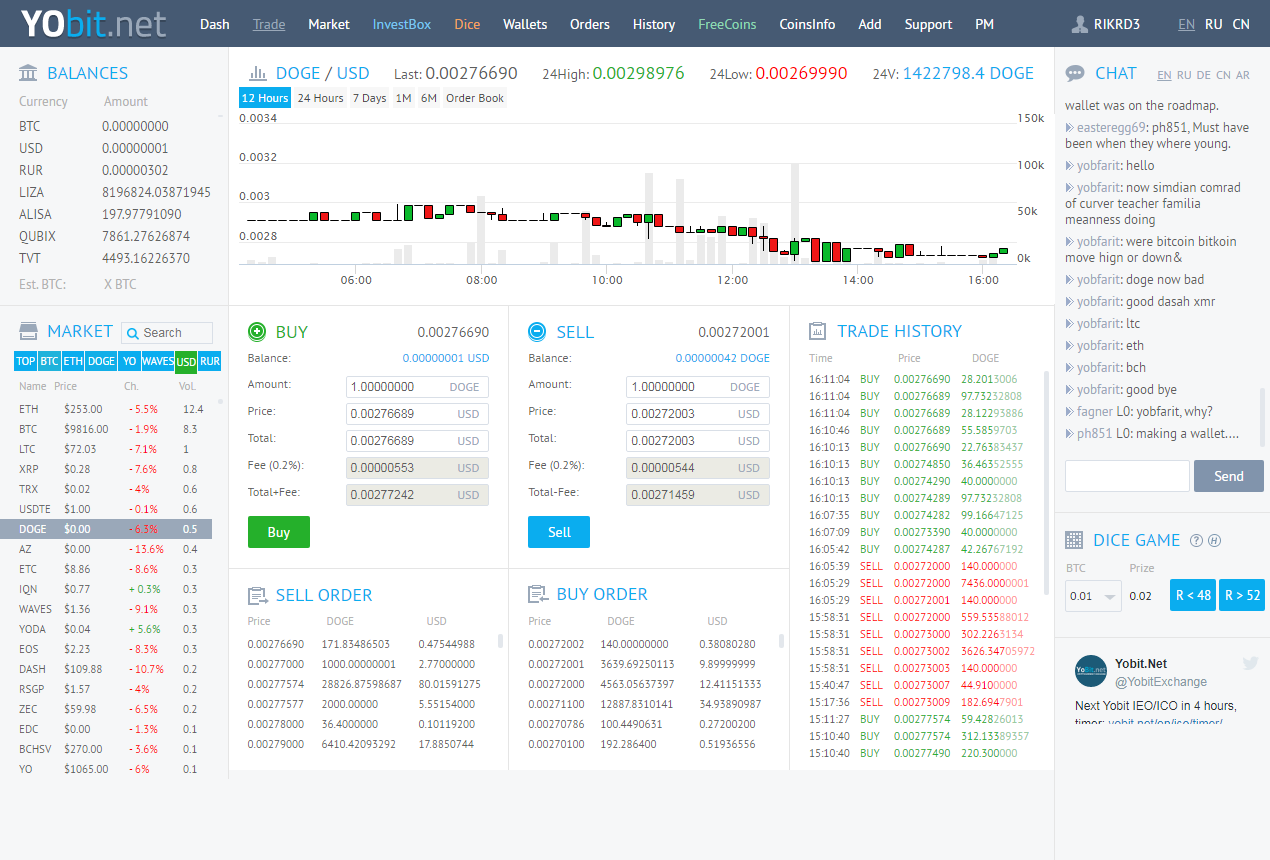Click the blue Sell button
The height and width of the screenshot is (860, 1270).
(559, 532)
